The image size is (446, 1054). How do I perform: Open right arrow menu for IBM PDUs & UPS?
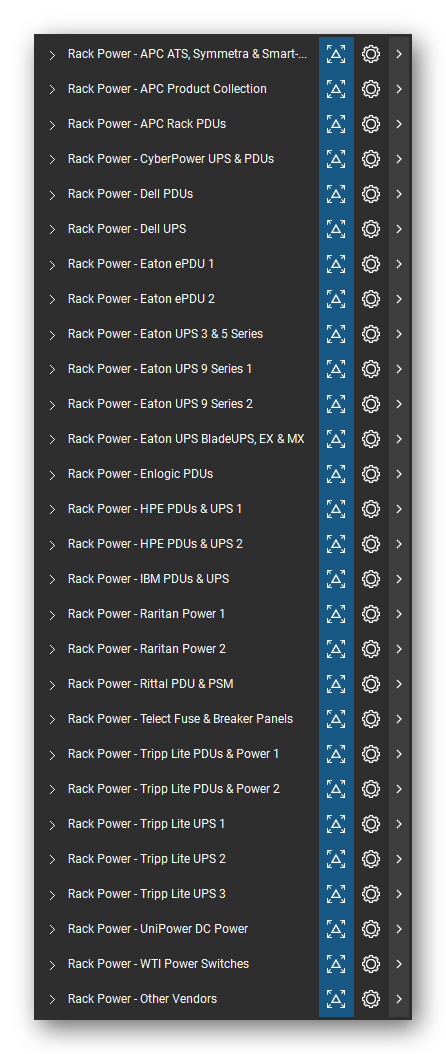pos(399,579)
